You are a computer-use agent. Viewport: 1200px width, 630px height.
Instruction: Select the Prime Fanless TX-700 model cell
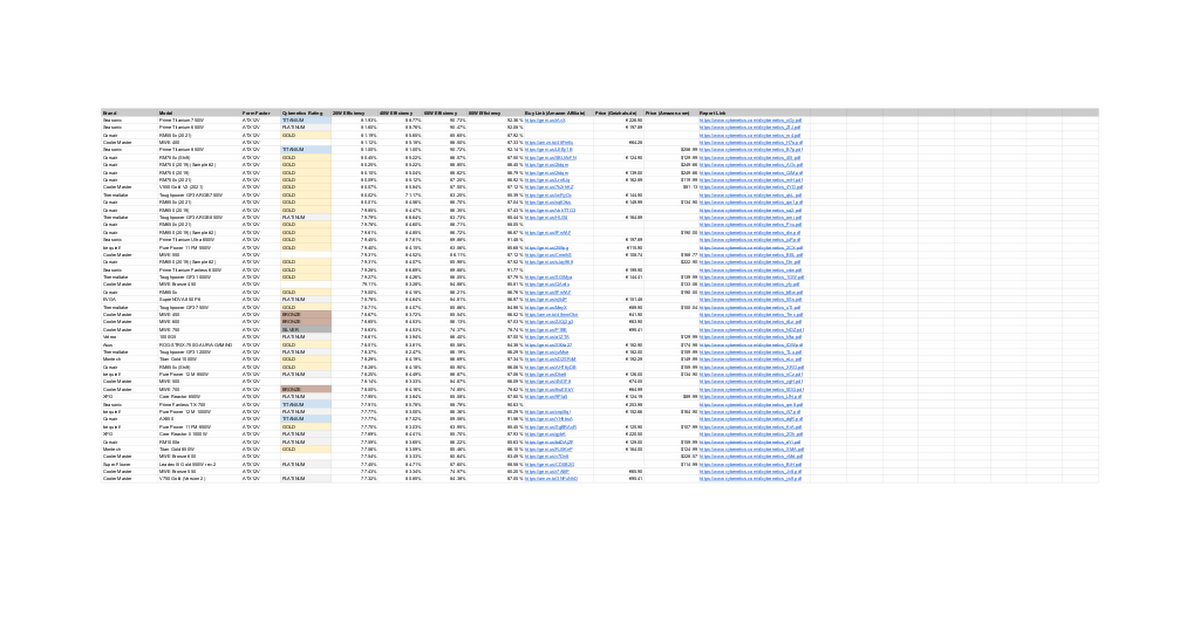tap(199, 404)
